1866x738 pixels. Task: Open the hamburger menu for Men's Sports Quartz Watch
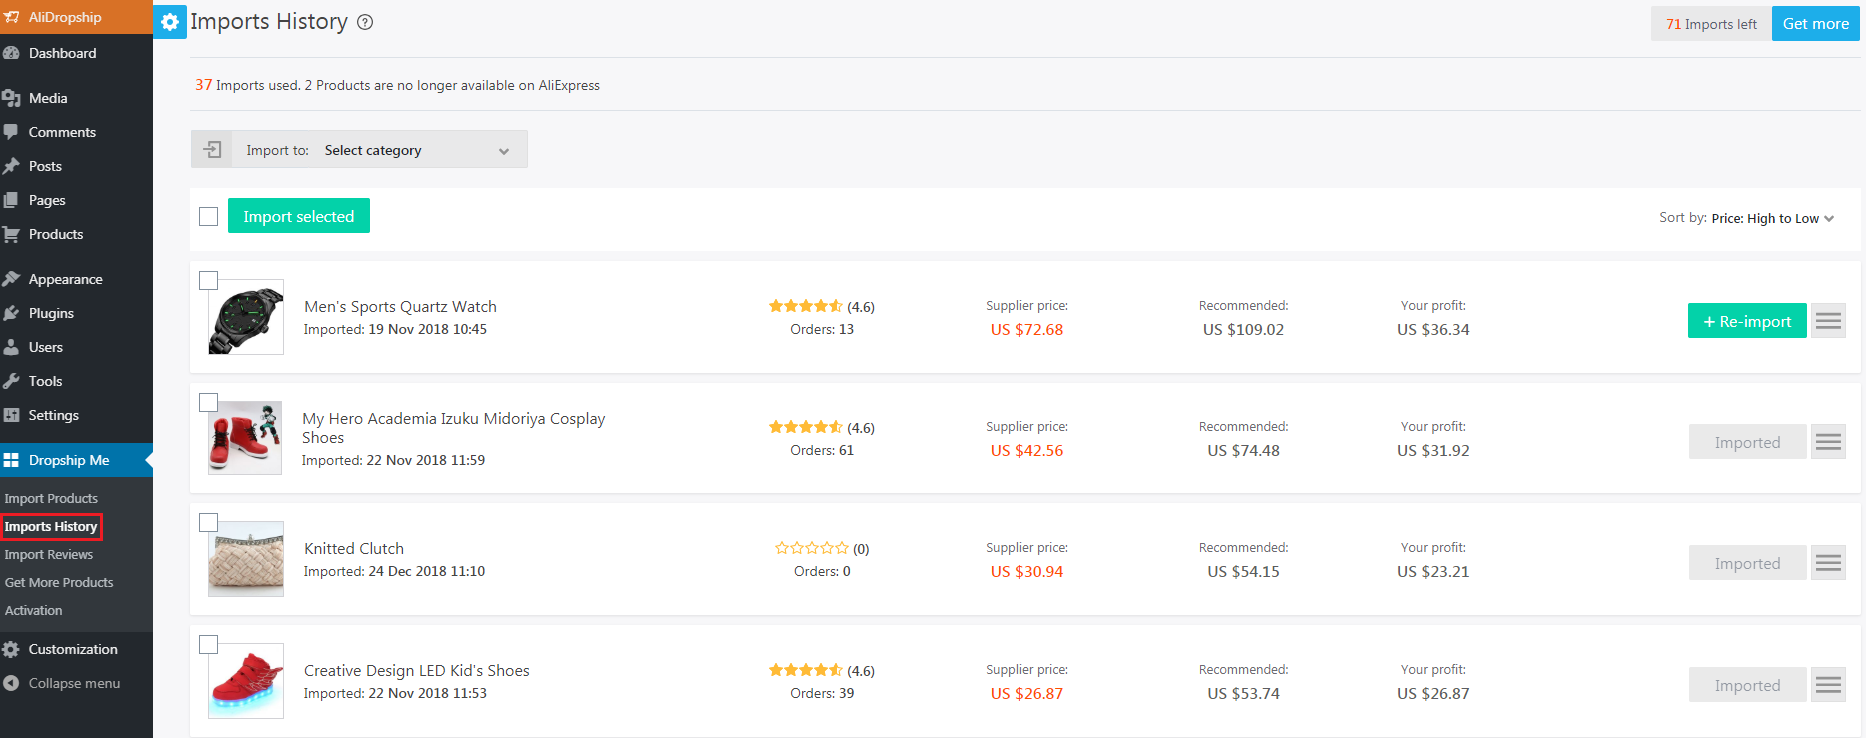(1828, 321)
